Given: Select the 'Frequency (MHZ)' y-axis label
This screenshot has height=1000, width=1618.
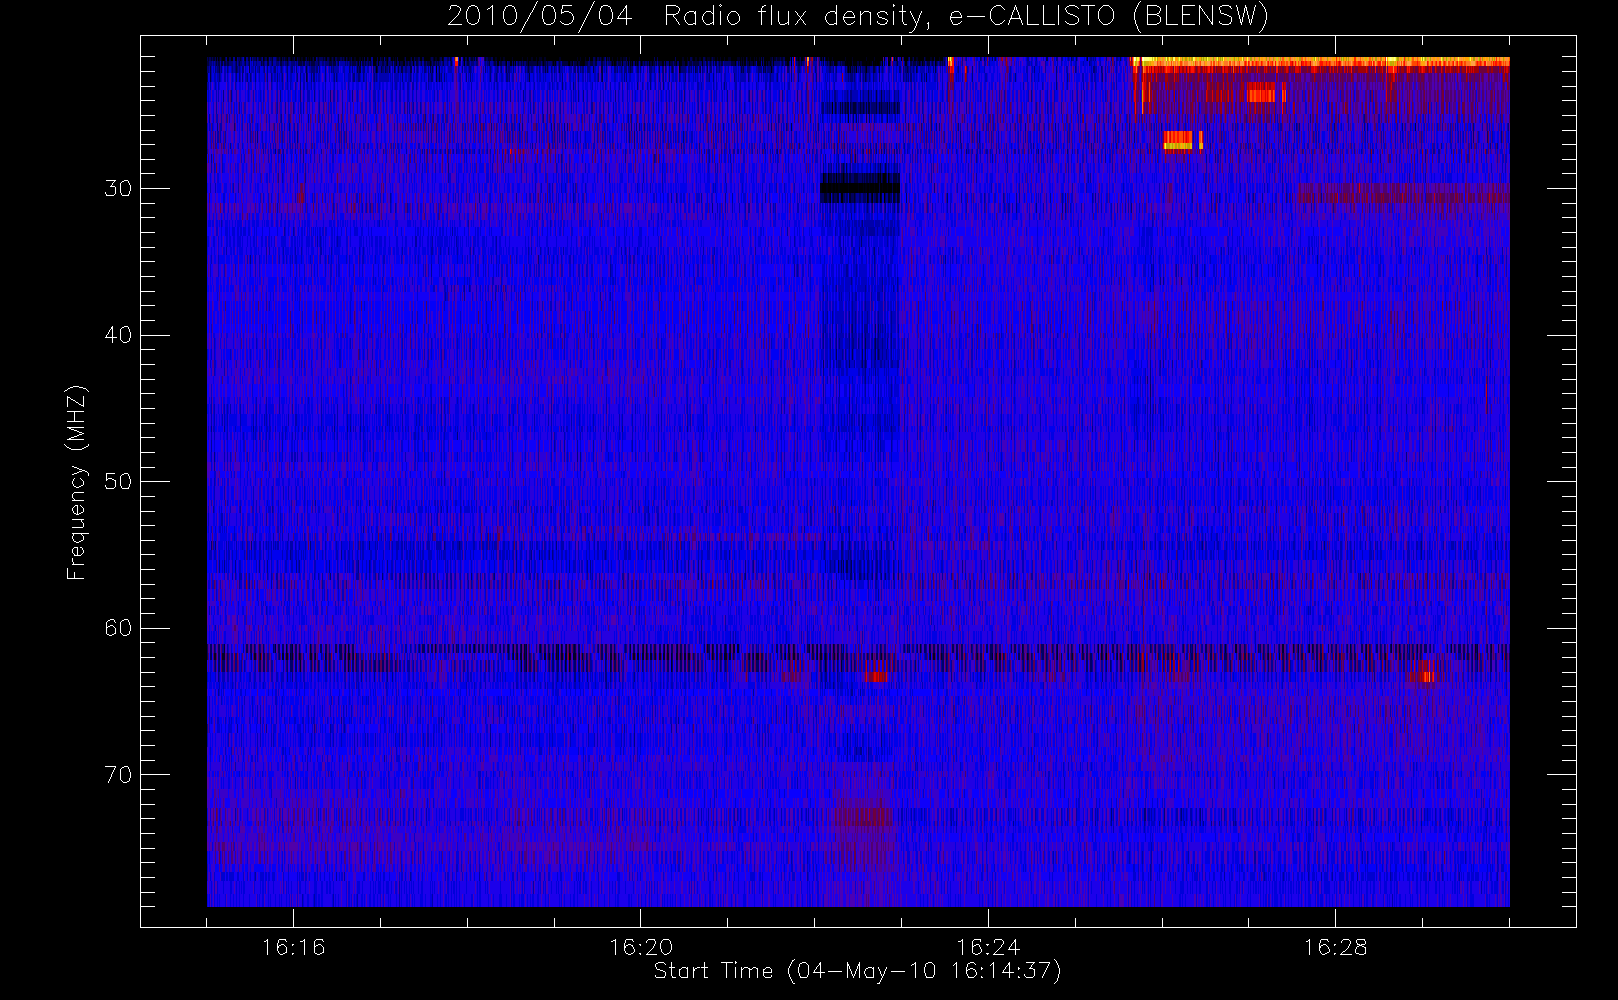Looking at the screenshot, I should click(76, 482).
